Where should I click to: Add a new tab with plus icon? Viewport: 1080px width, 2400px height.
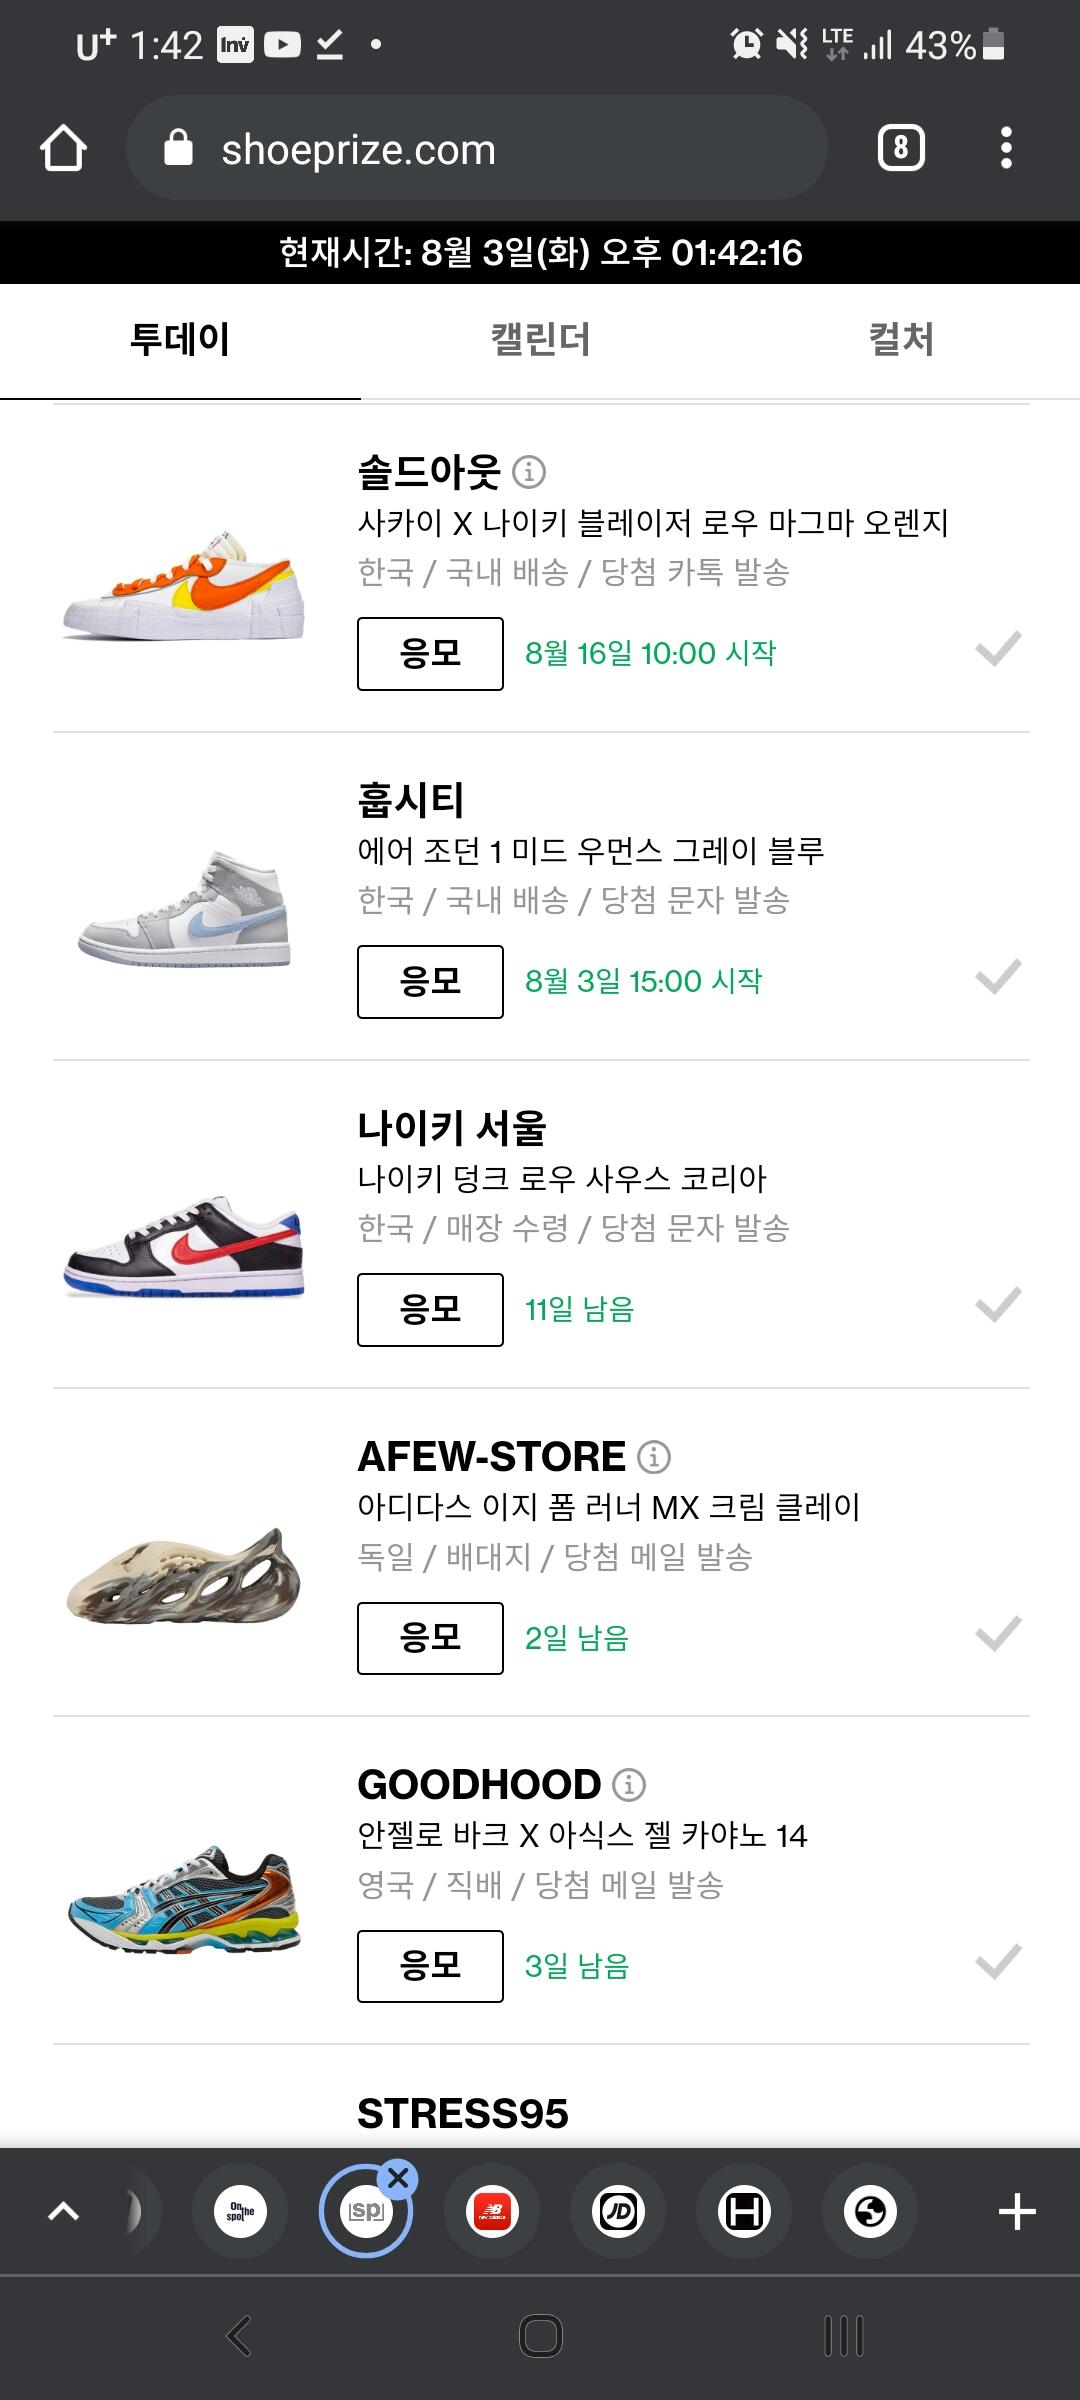(x=1016, y=2212)
